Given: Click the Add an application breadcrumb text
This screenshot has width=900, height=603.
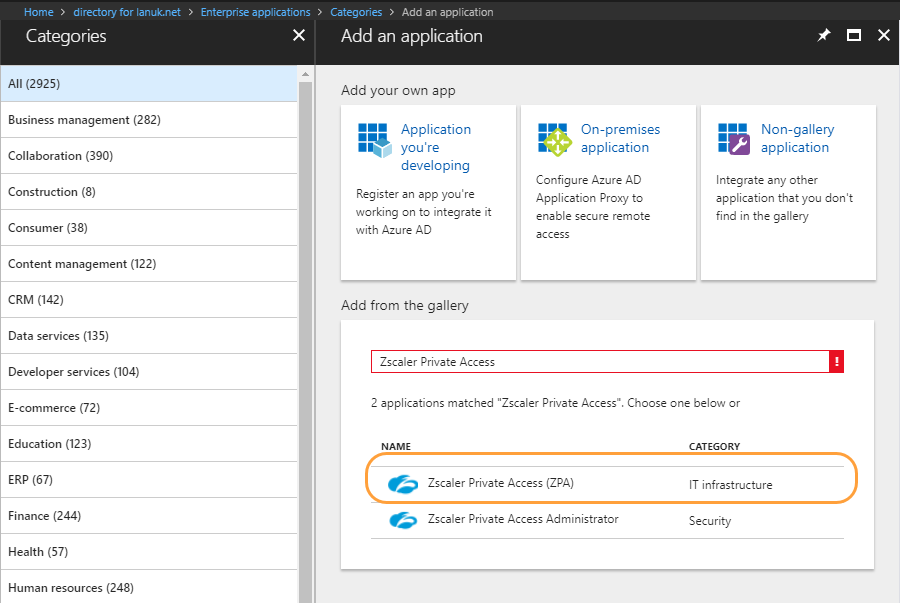Looking at the screenshot, I should tap(447, 12).
